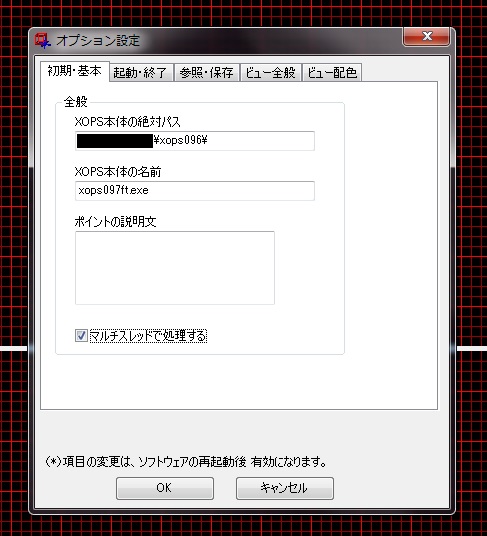Select the 初期・基本 tab

tap(75, 71)
